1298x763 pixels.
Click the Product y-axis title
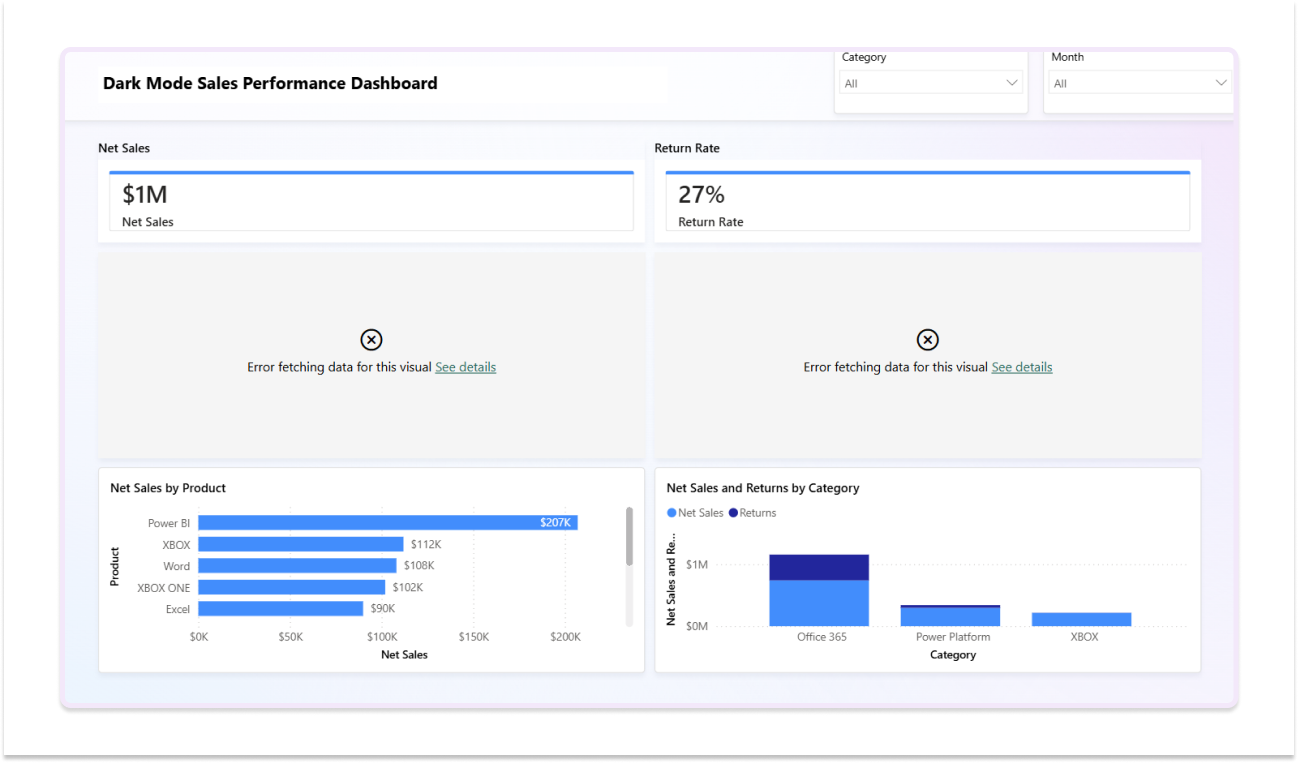pyautogui.click(x=115, y=566)
